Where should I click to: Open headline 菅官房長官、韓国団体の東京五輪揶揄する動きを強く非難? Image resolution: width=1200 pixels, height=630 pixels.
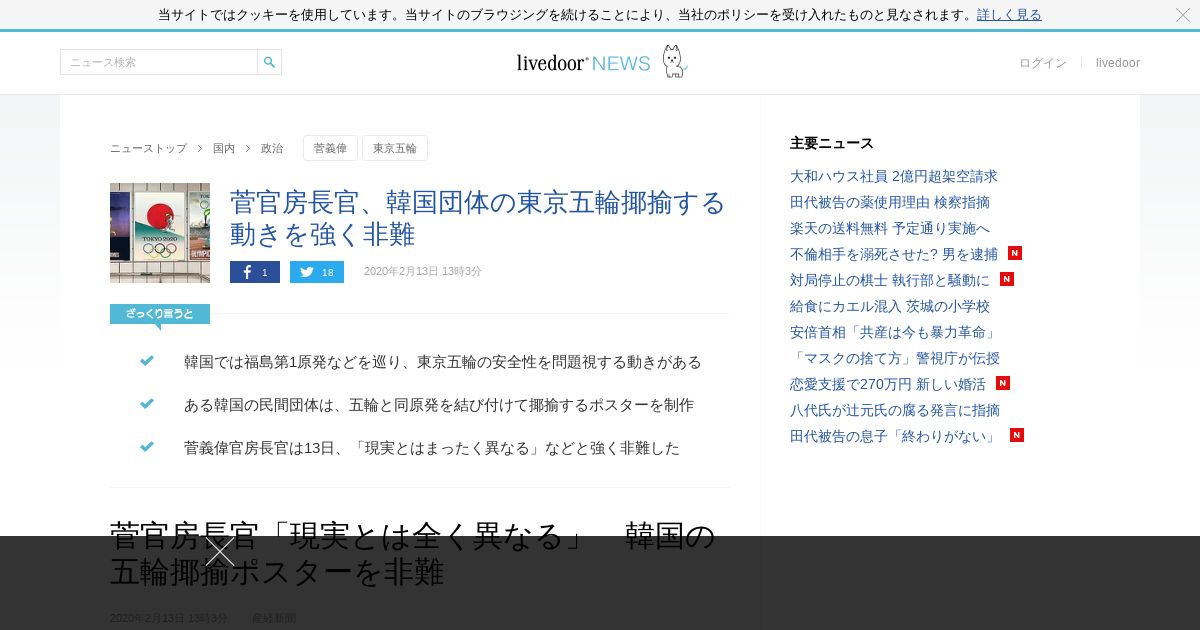(x=478, y=217)
